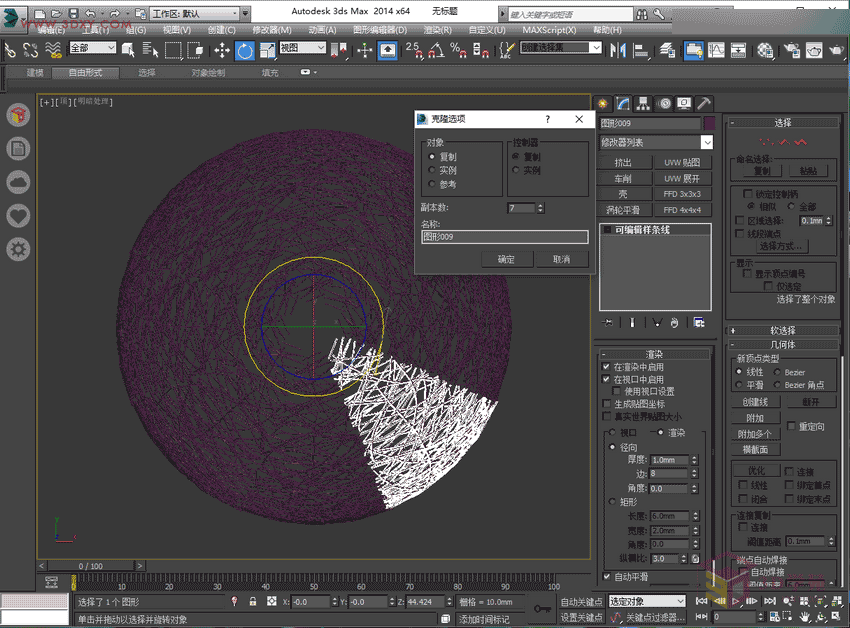Open the Utilities hammer panel tab
The image size is (850, 628).
pyautogui.click(x=704, y=103)
